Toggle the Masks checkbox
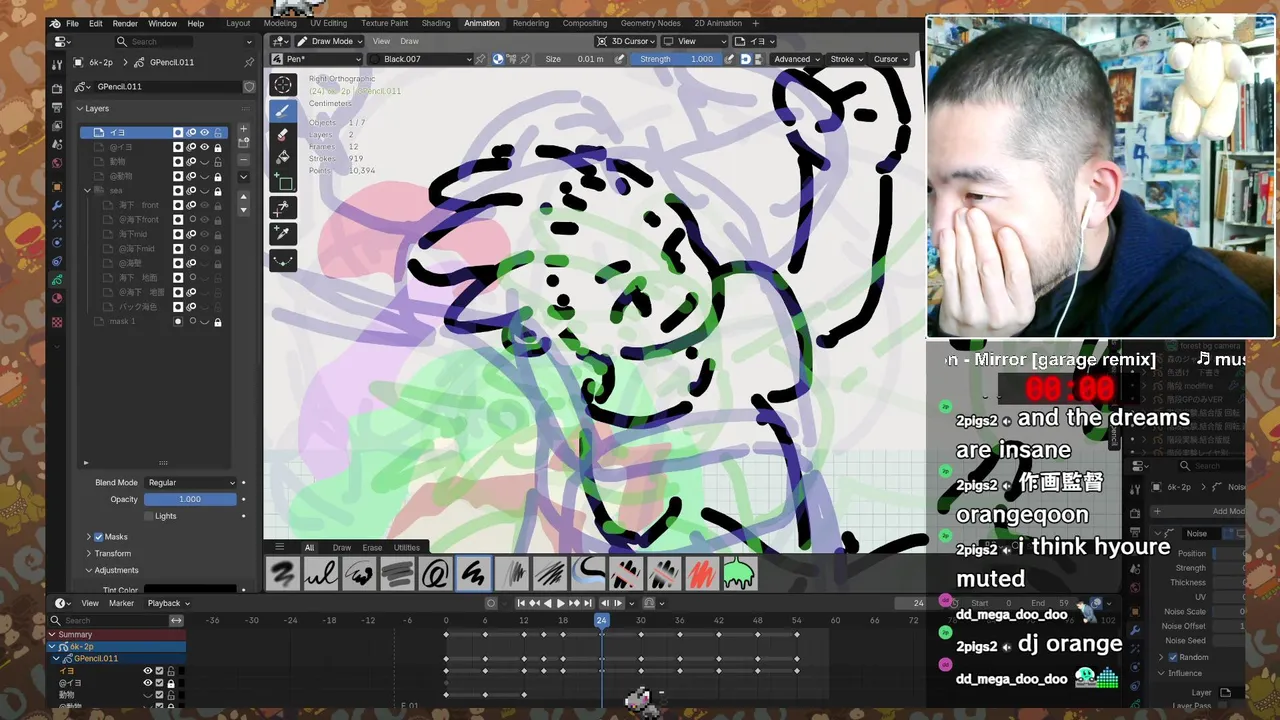 coord(98,537)
